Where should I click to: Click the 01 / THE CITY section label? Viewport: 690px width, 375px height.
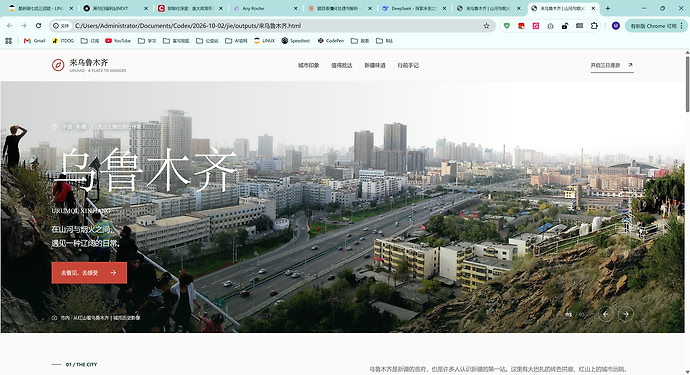pyautogui.click(x=81, y=364)
